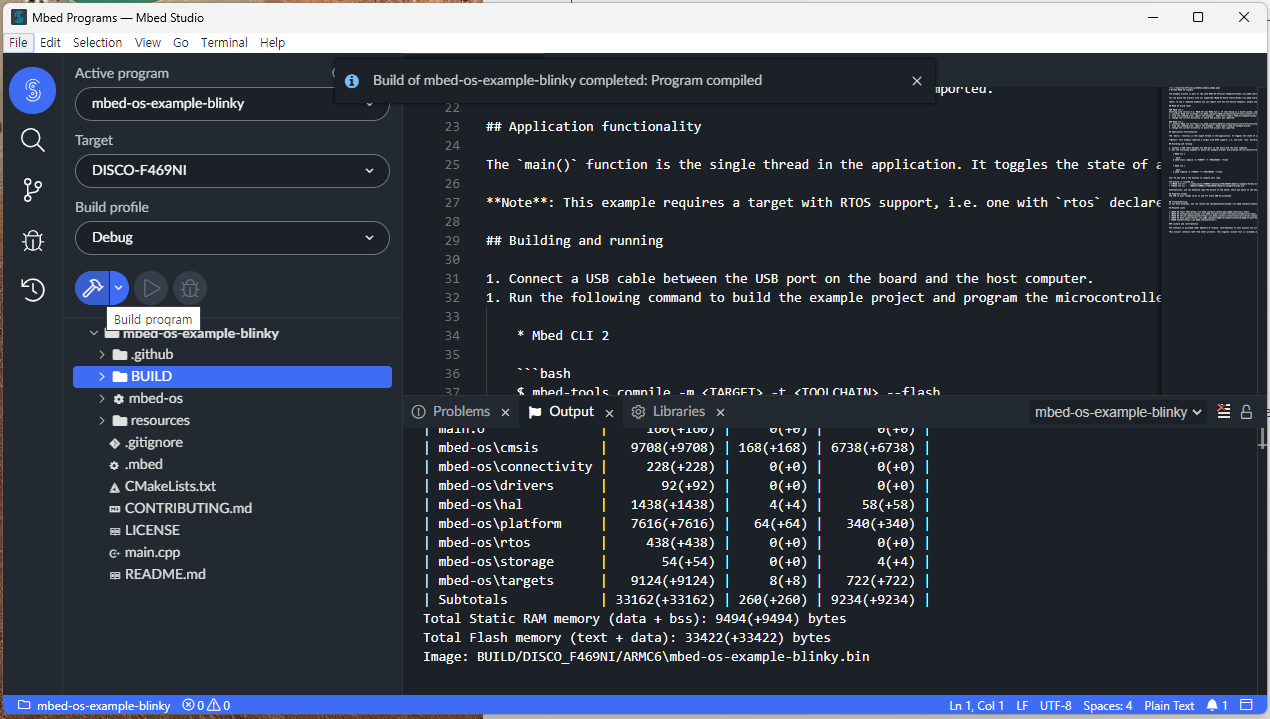This screenshot has width=1270, height=719.
Task: Click the info icon in the build notification
Action: (352, 81)
